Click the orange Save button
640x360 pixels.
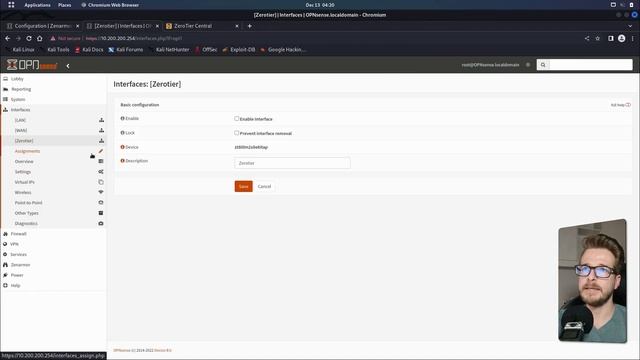[x=244, y=186]
